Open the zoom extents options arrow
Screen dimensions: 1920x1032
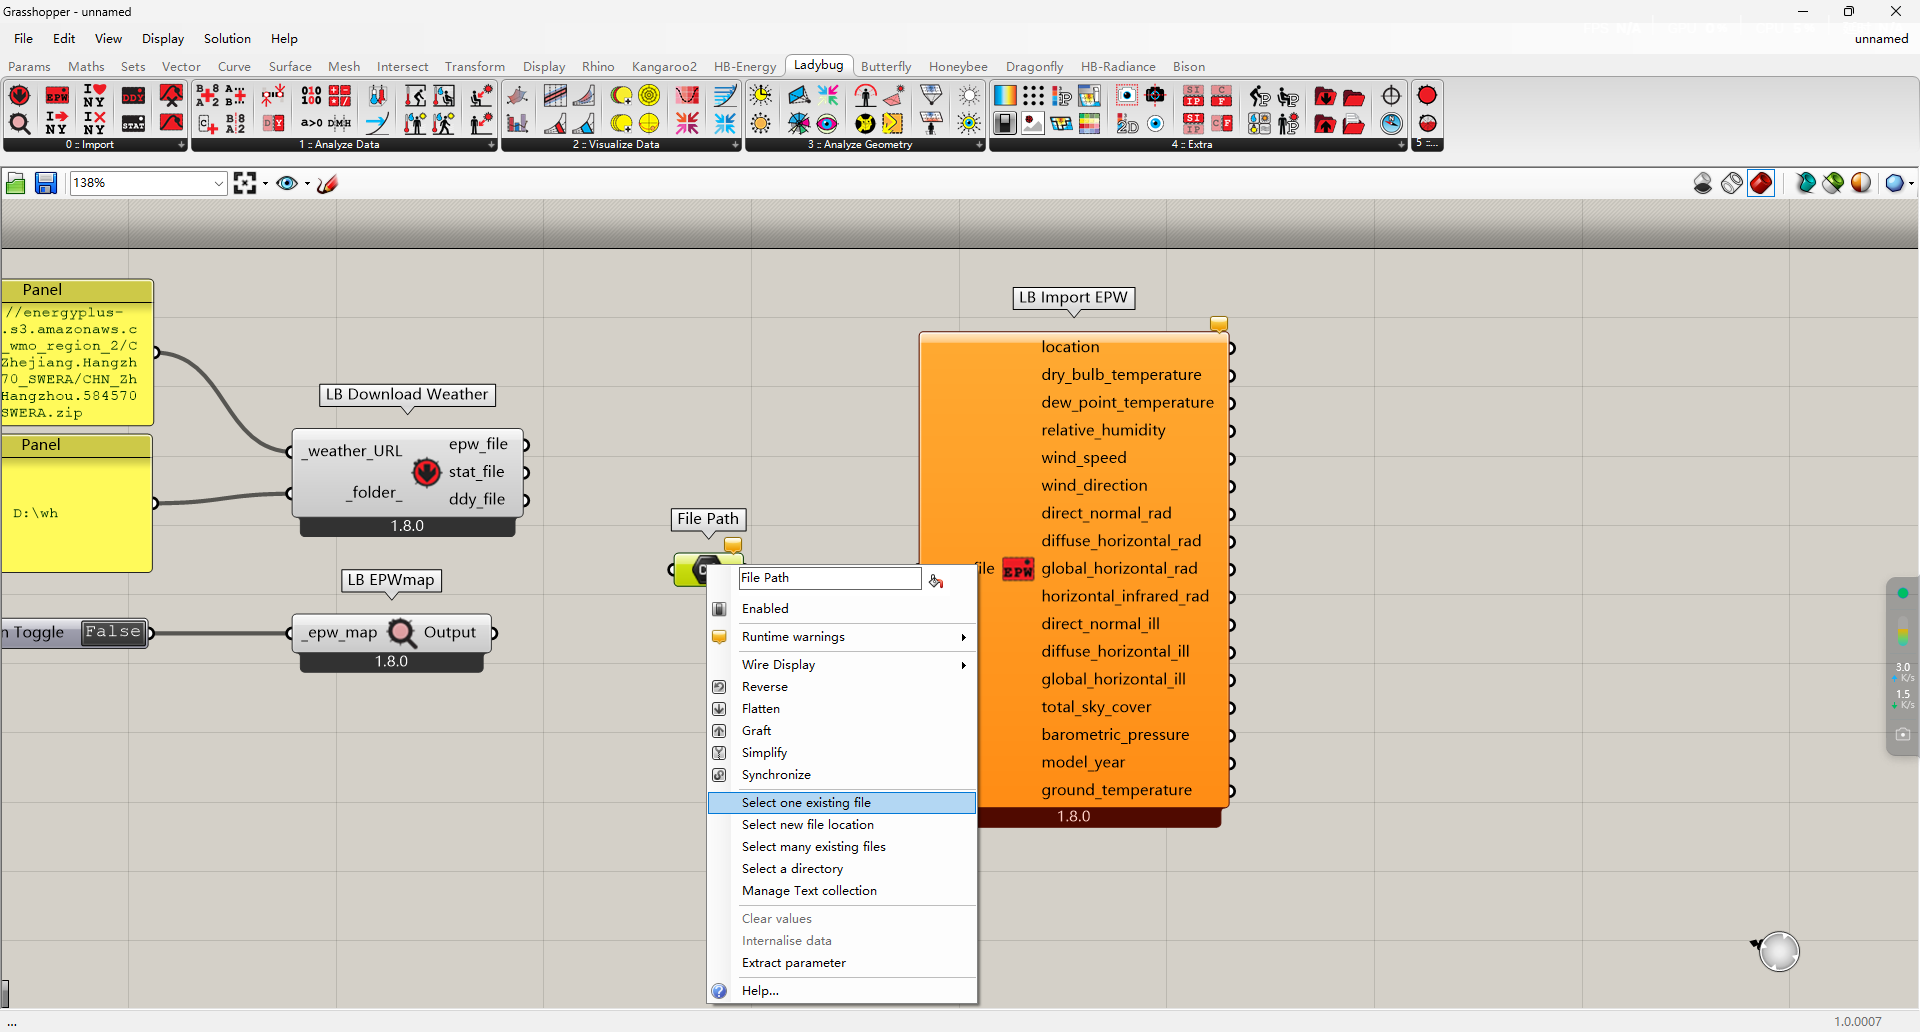pyautogui.click(x=265, y=183)
